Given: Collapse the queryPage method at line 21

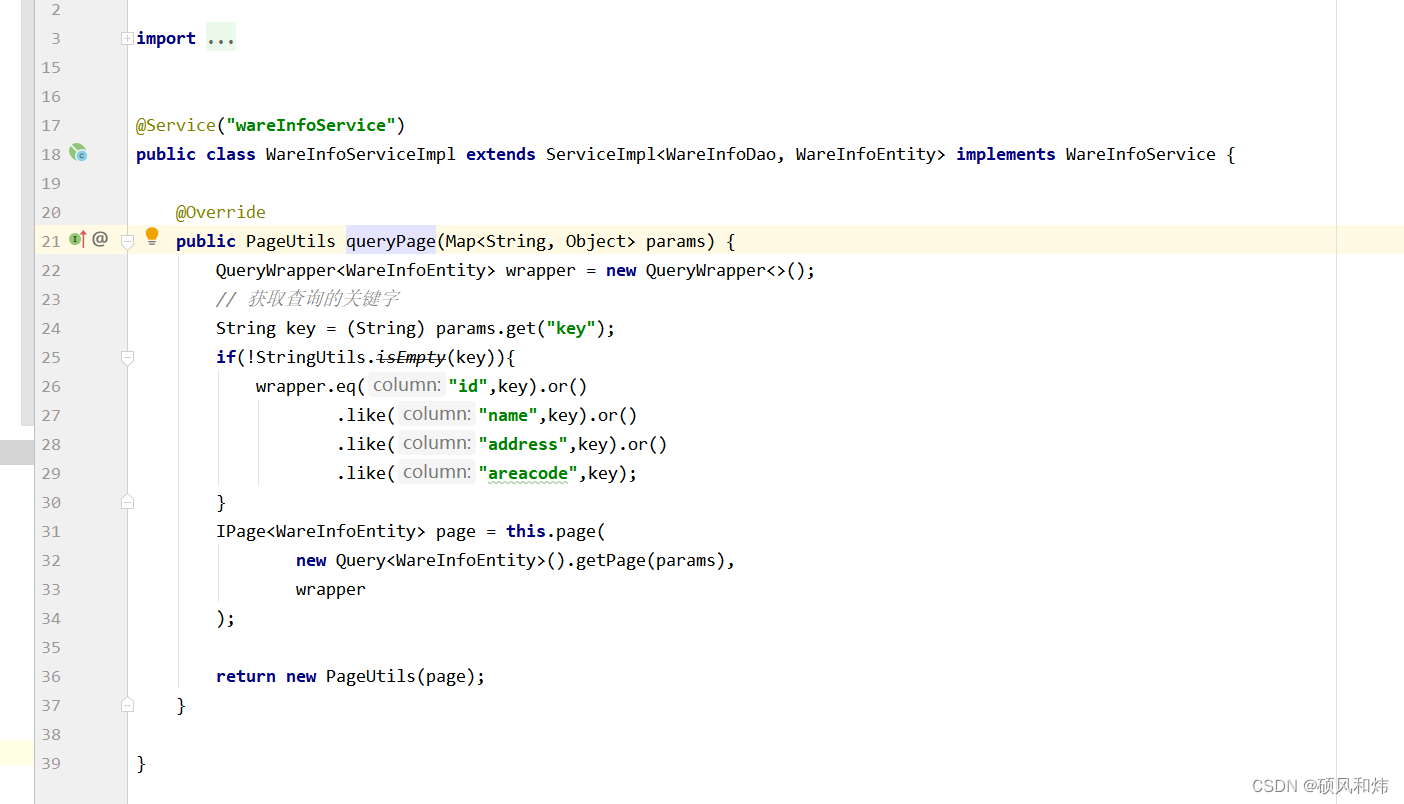Looking at the screenshot, I should point(127,241).
